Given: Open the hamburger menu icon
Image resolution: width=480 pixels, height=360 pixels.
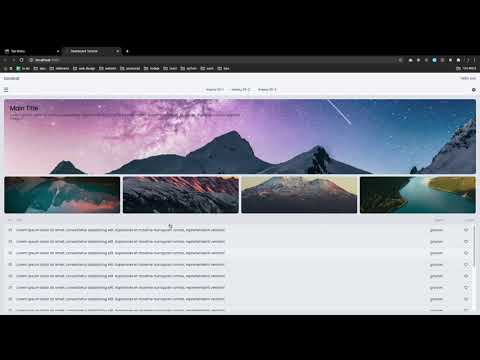Looking at the screenshot, I should click(x=6, y=90).
